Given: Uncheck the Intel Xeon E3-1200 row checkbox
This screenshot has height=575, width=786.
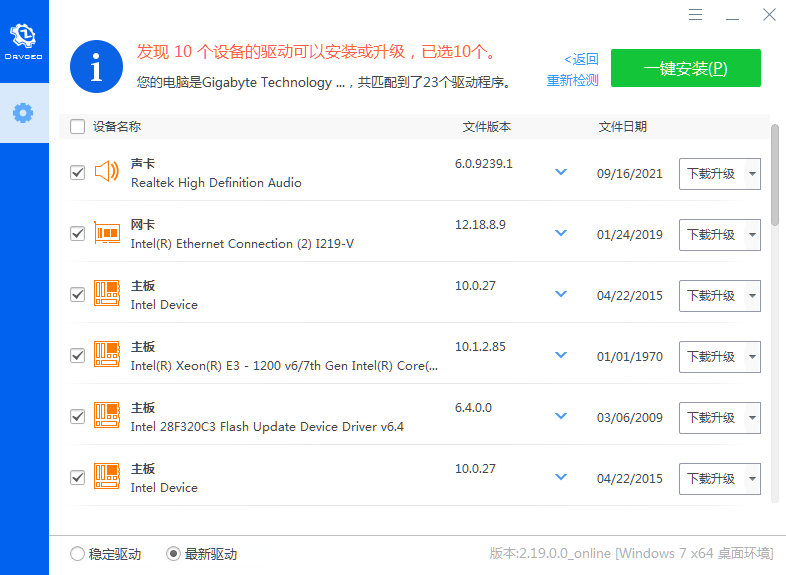Looking at the screenshot, I should click(78, 356).
